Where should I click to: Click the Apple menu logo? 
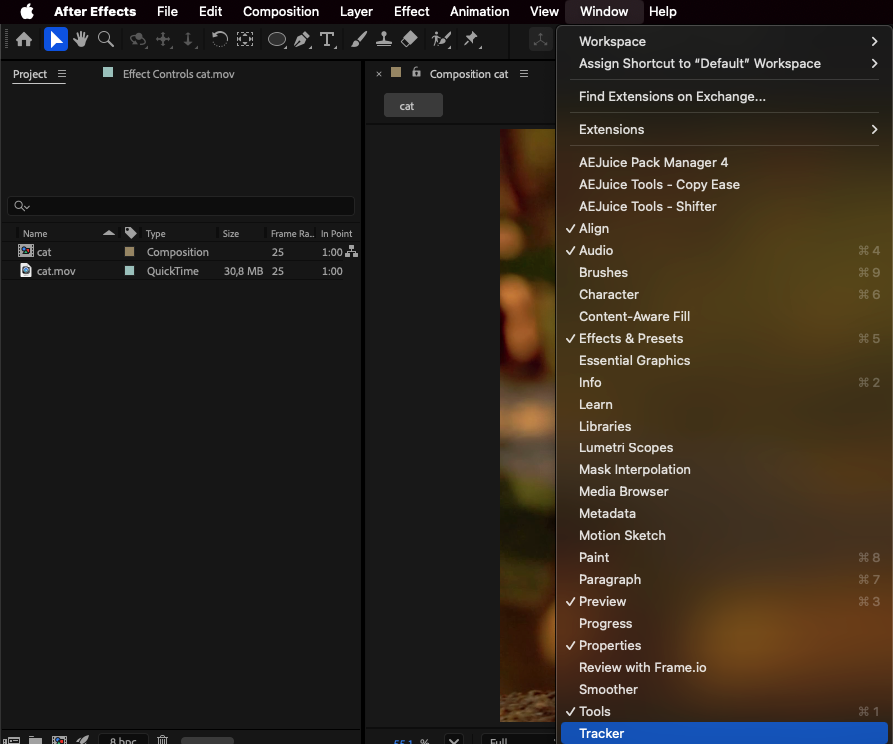[x=27, y=11]
